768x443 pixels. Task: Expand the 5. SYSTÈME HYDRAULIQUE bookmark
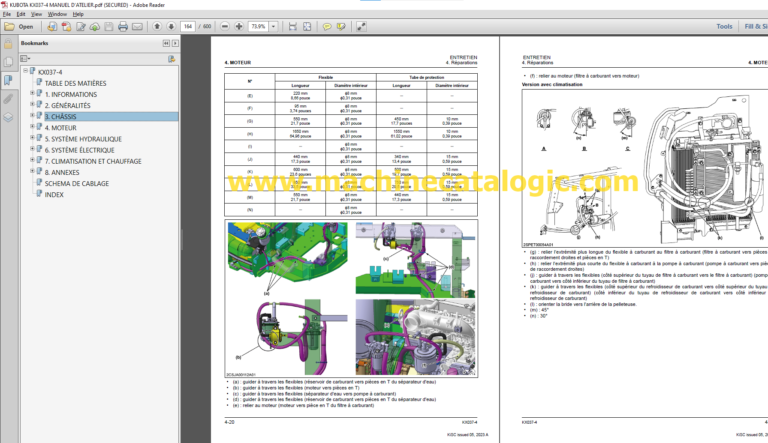tap(32, 138)
